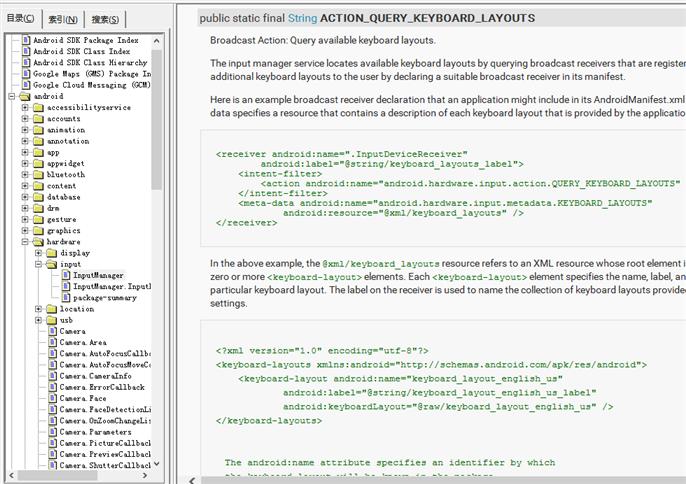Collapse the input folder node
The width and height of the screenshot is (686, 484).
(x=39, y=264)
